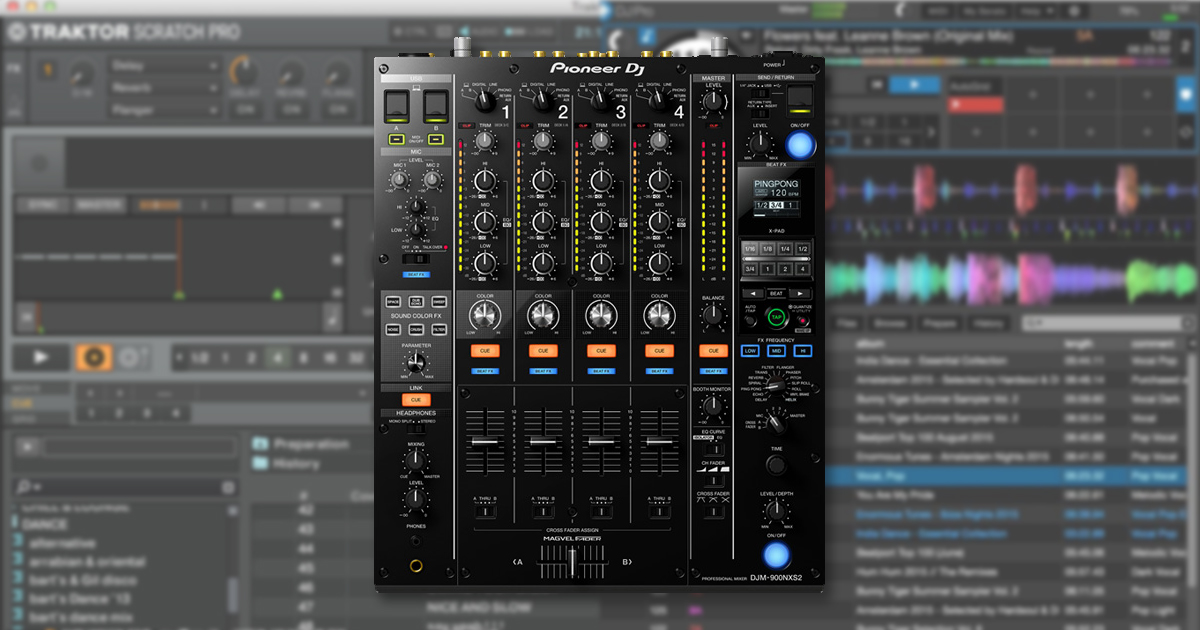The image size is (1200, 630).
Task: Select the X-PAD beat button labeled 2
Action: tap(785, 268)
